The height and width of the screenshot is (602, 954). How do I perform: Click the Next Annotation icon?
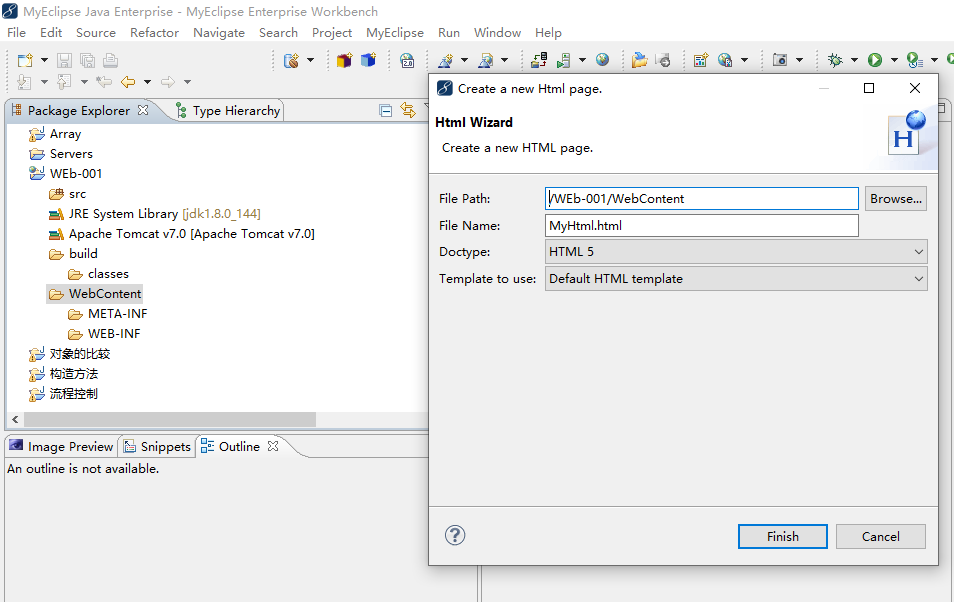pyautogui.click(x=24, y=82)
